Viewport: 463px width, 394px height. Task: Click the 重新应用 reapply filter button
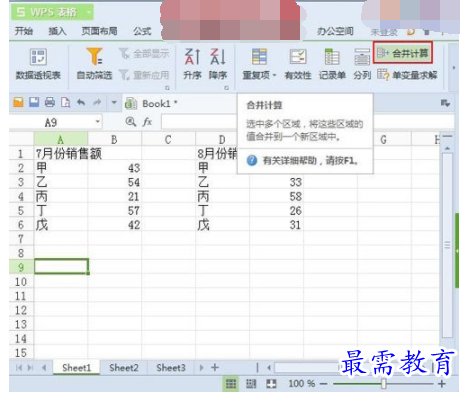coord(144,75)
